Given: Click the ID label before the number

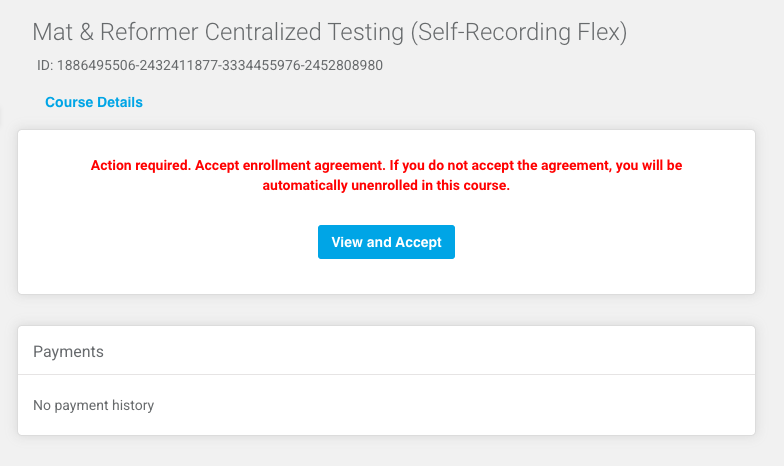Looking at the screenshot, I should pos(44,66).
